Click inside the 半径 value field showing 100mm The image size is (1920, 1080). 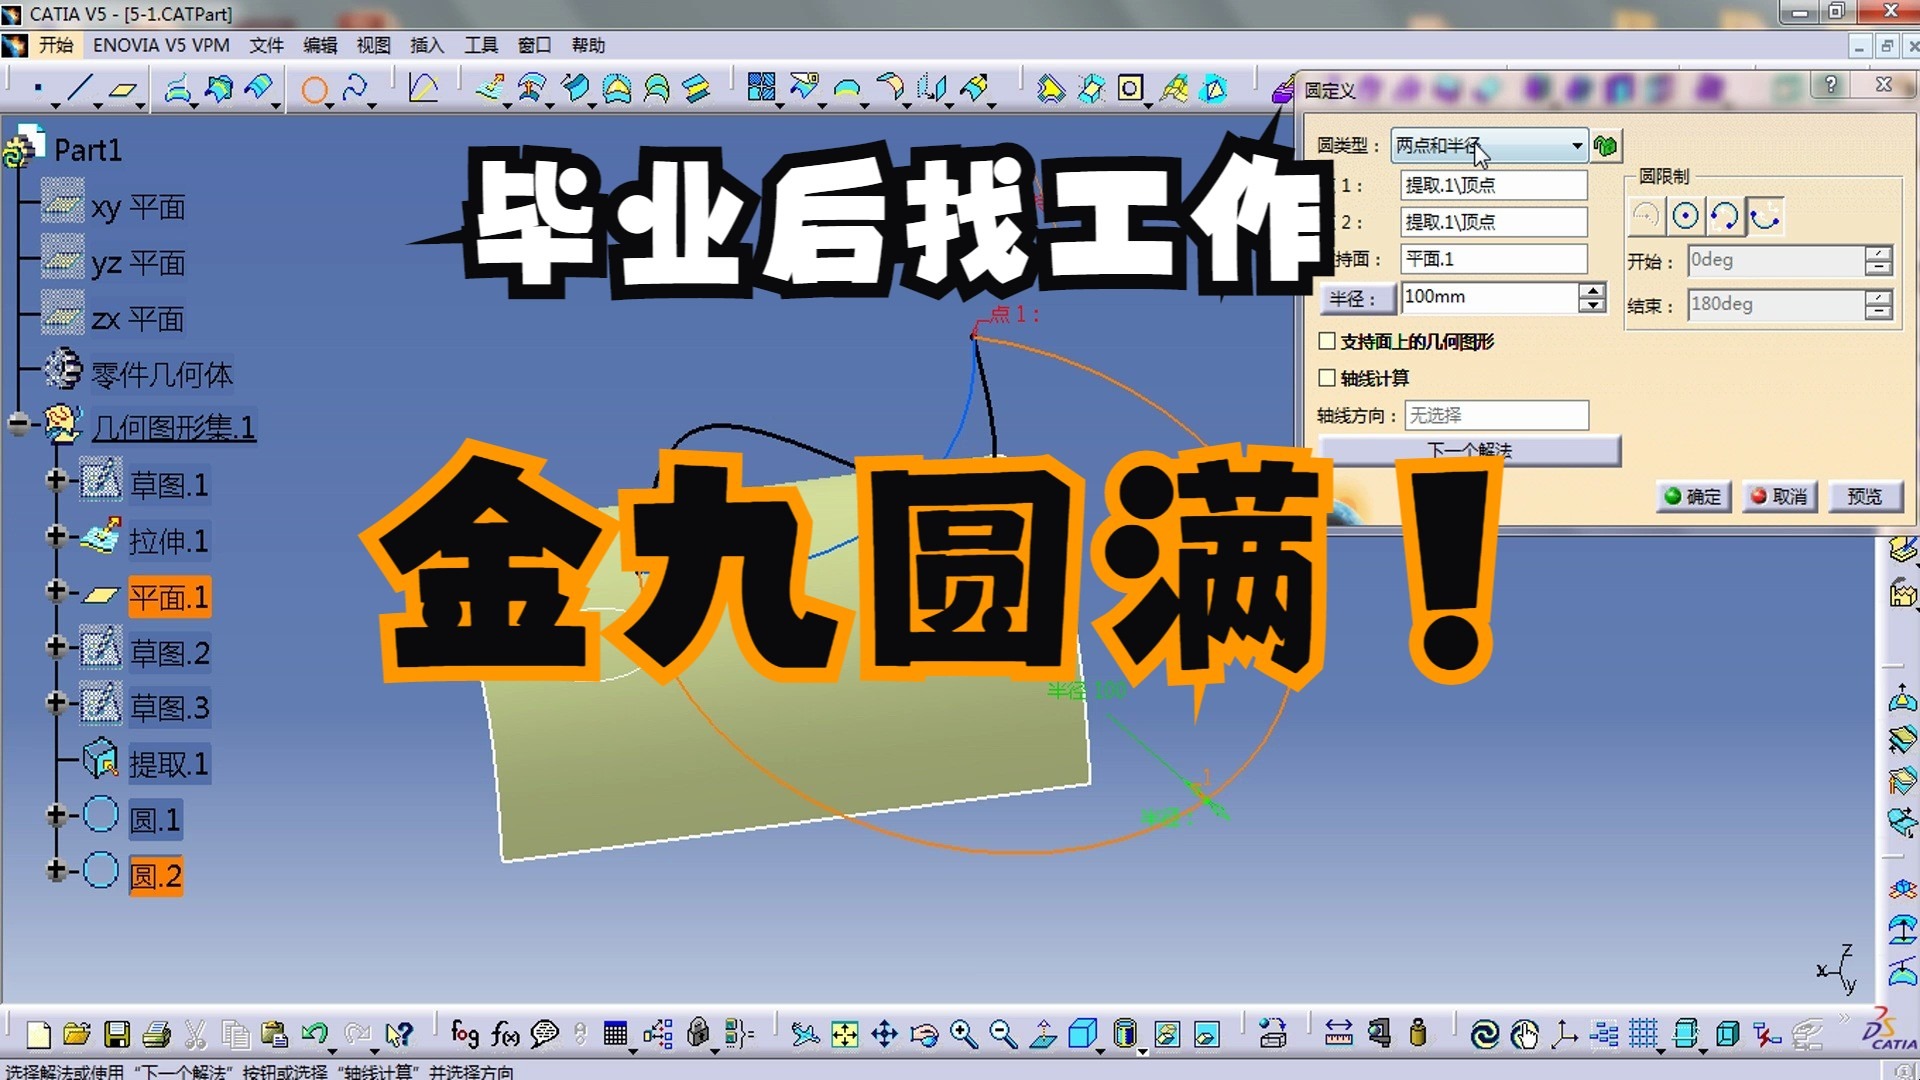pyautogui.click(x=1480, y=296)
